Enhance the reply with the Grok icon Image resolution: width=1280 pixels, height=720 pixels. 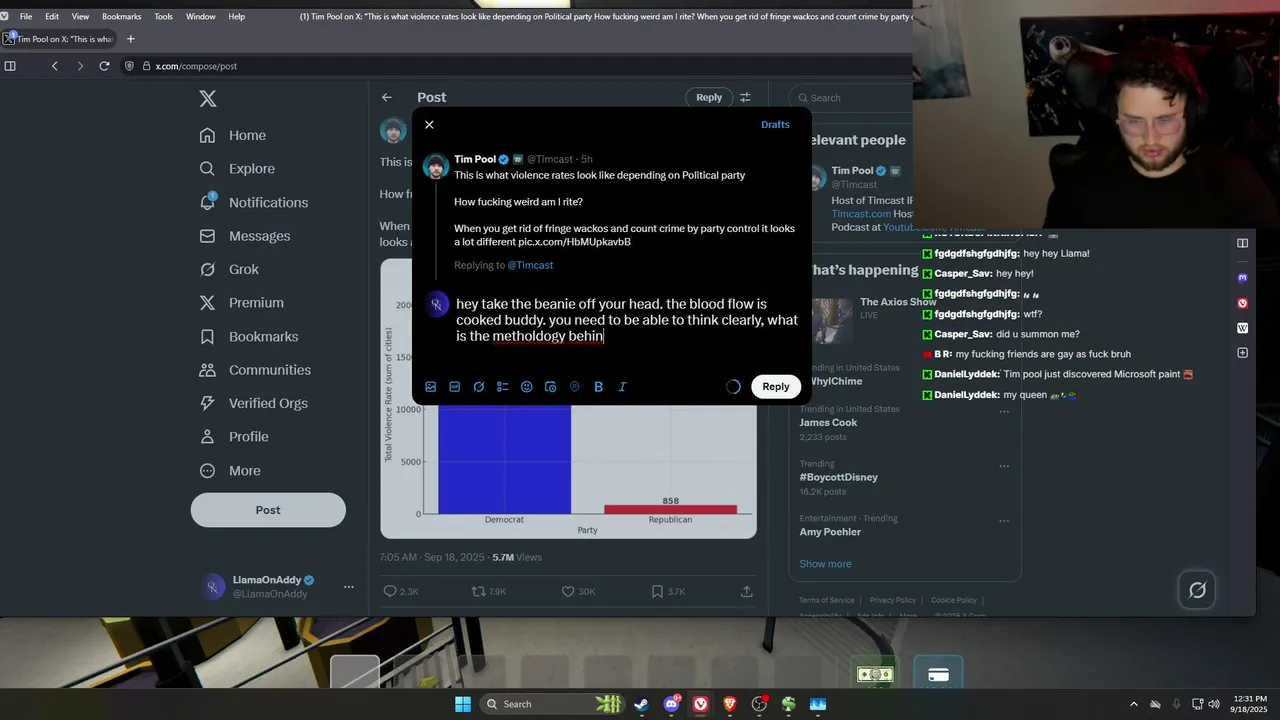(479, 387)
